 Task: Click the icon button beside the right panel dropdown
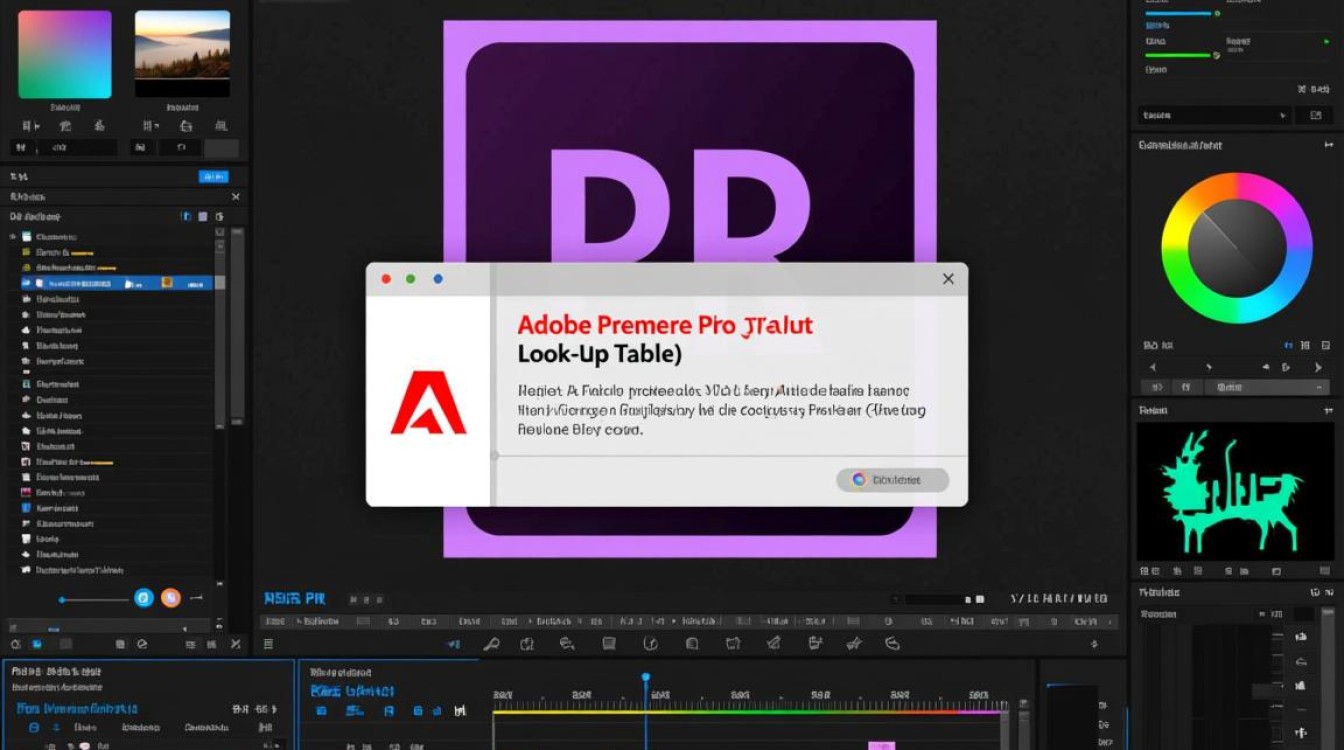(x=1313, y=116)
